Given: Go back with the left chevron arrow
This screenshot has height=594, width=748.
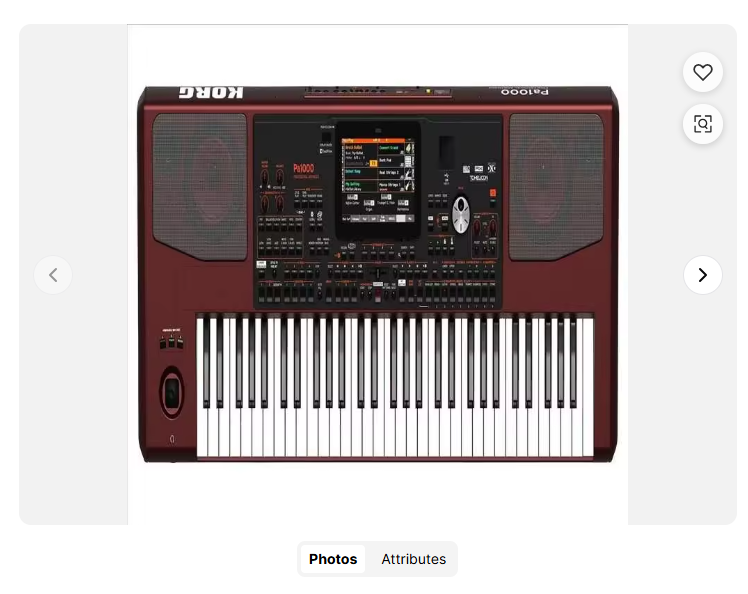Looking at the screenshot, I should (53, 275).
